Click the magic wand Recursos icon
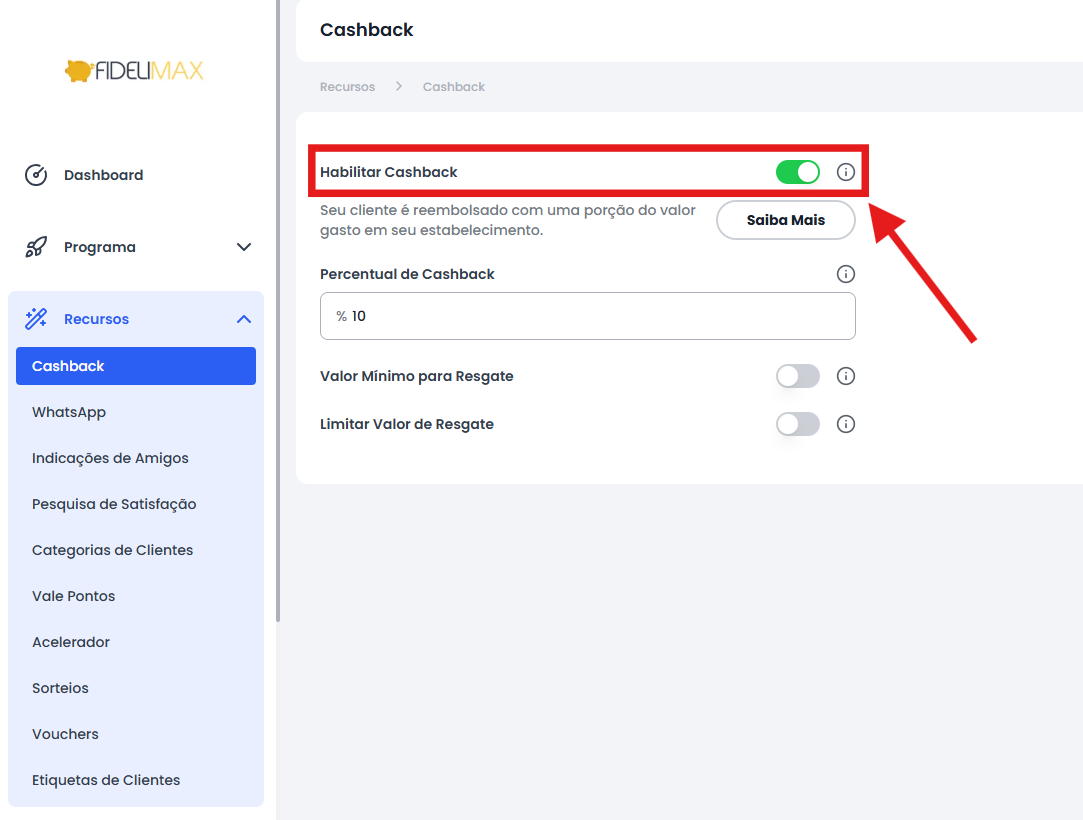Screen dimensions: 1083x820 coord(36,318)
